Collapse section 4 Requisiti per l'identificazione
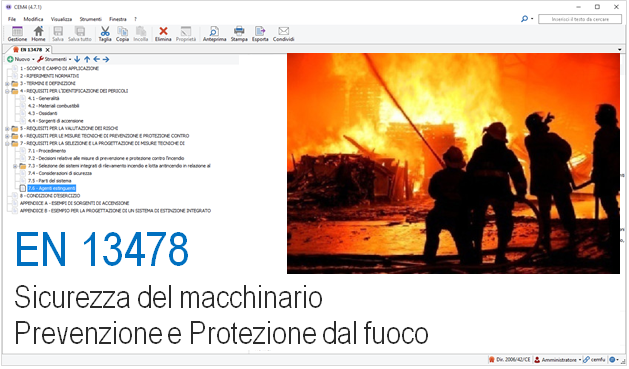Viewport: 629px width, 369px height. (7, 91)
